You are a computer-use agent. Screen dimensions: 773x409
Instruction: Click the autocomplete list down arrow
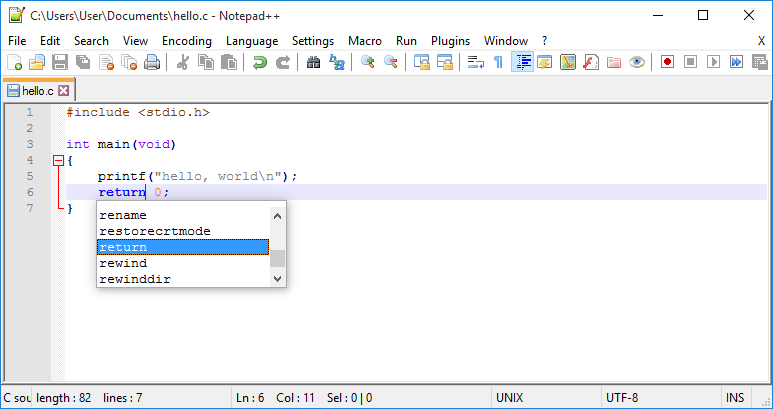click(x=278, y=279)
